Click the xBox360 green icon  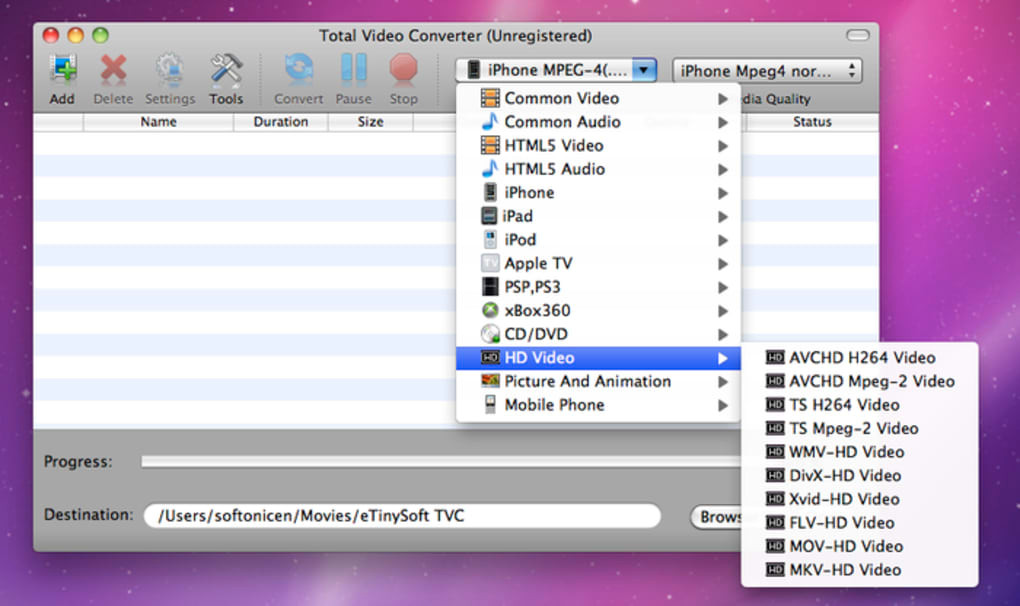(x=490, y=310)
